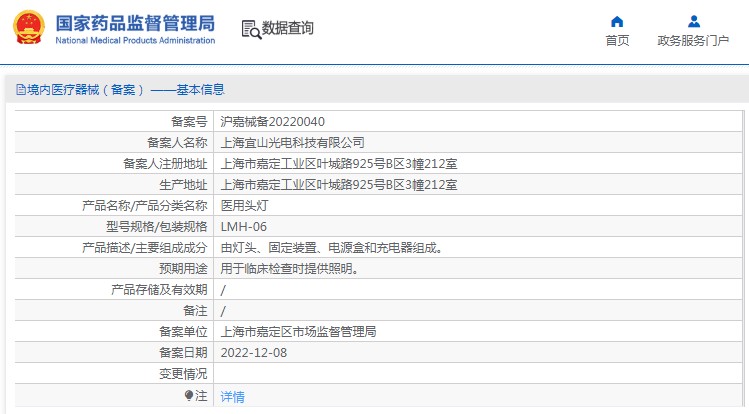This screenshot has height=414, width=749.
Task: Click the home icon above 首页
Action: pos(617,21)
